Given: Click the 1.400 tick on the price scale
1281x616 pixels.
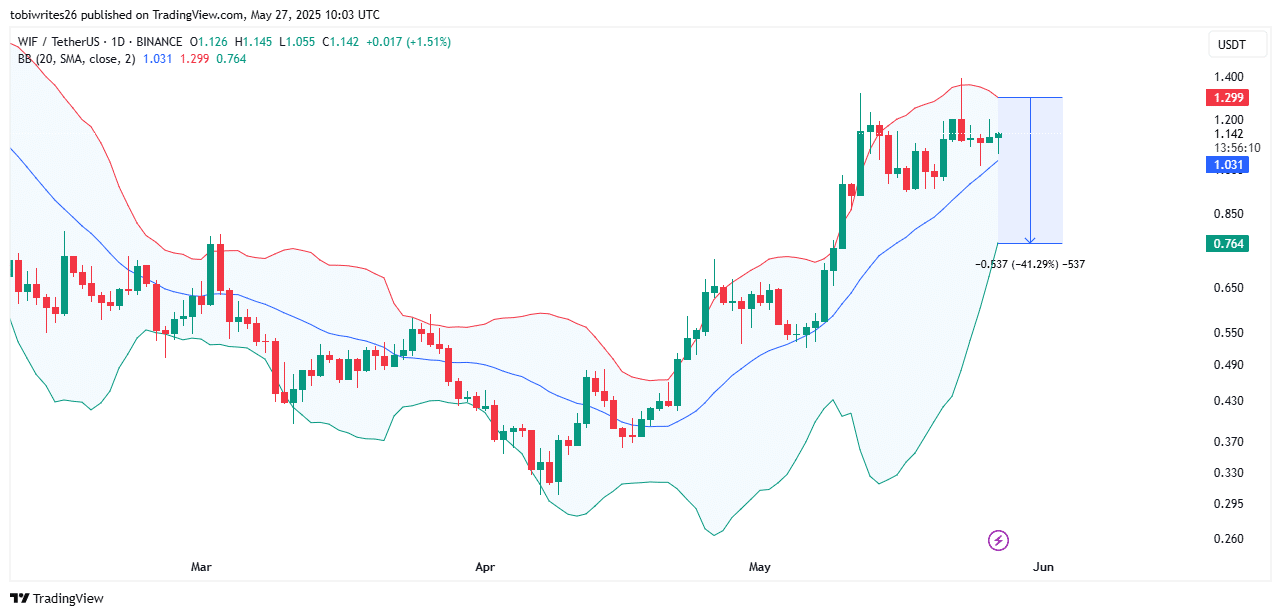Looking at the screenshot, I should 1229,77.
